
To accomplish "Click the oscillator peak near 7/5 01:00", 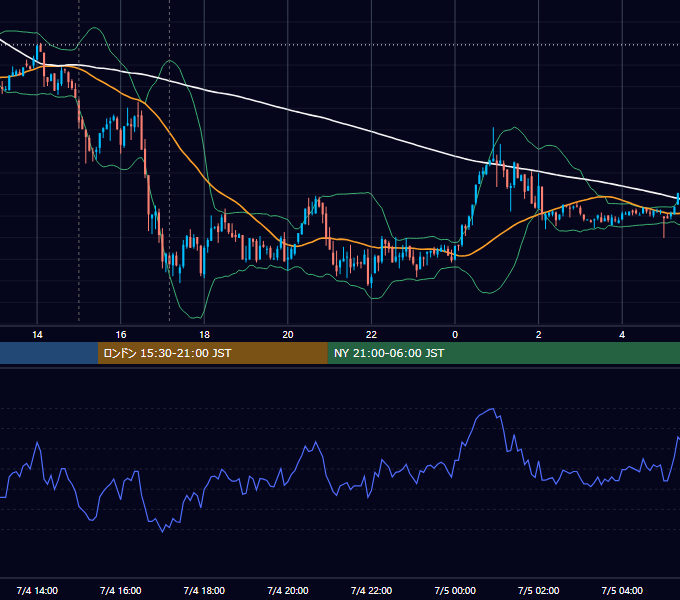I will (x=492, y=409).
